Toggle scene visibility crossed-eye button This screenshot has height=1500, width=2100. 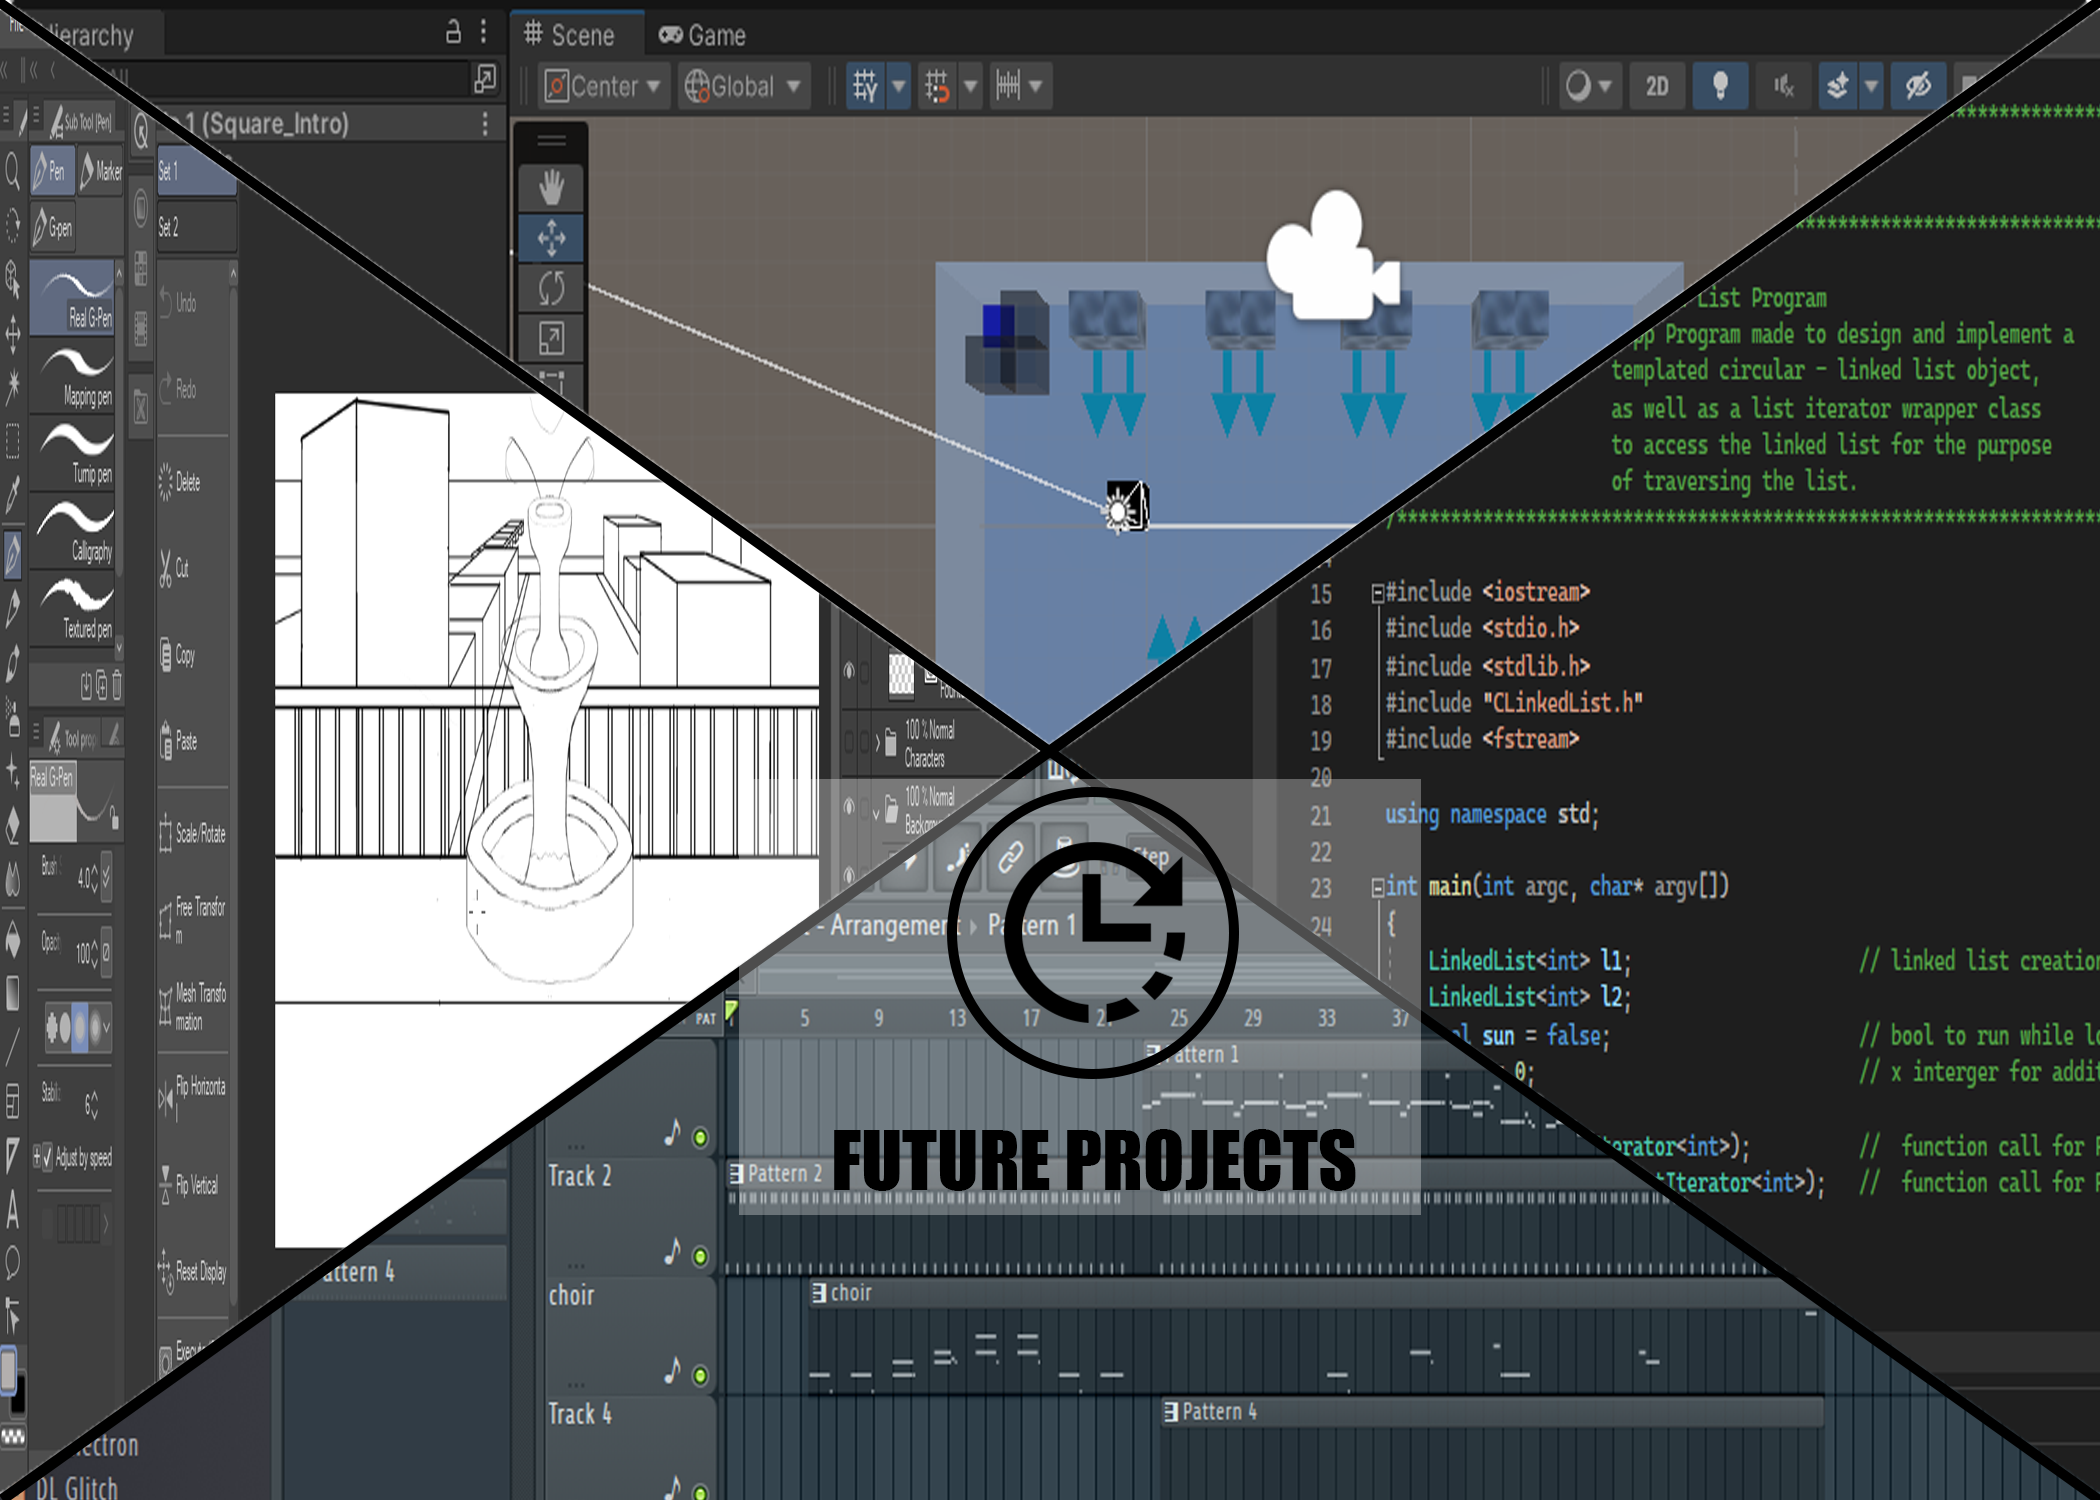tap(1917, 86)
